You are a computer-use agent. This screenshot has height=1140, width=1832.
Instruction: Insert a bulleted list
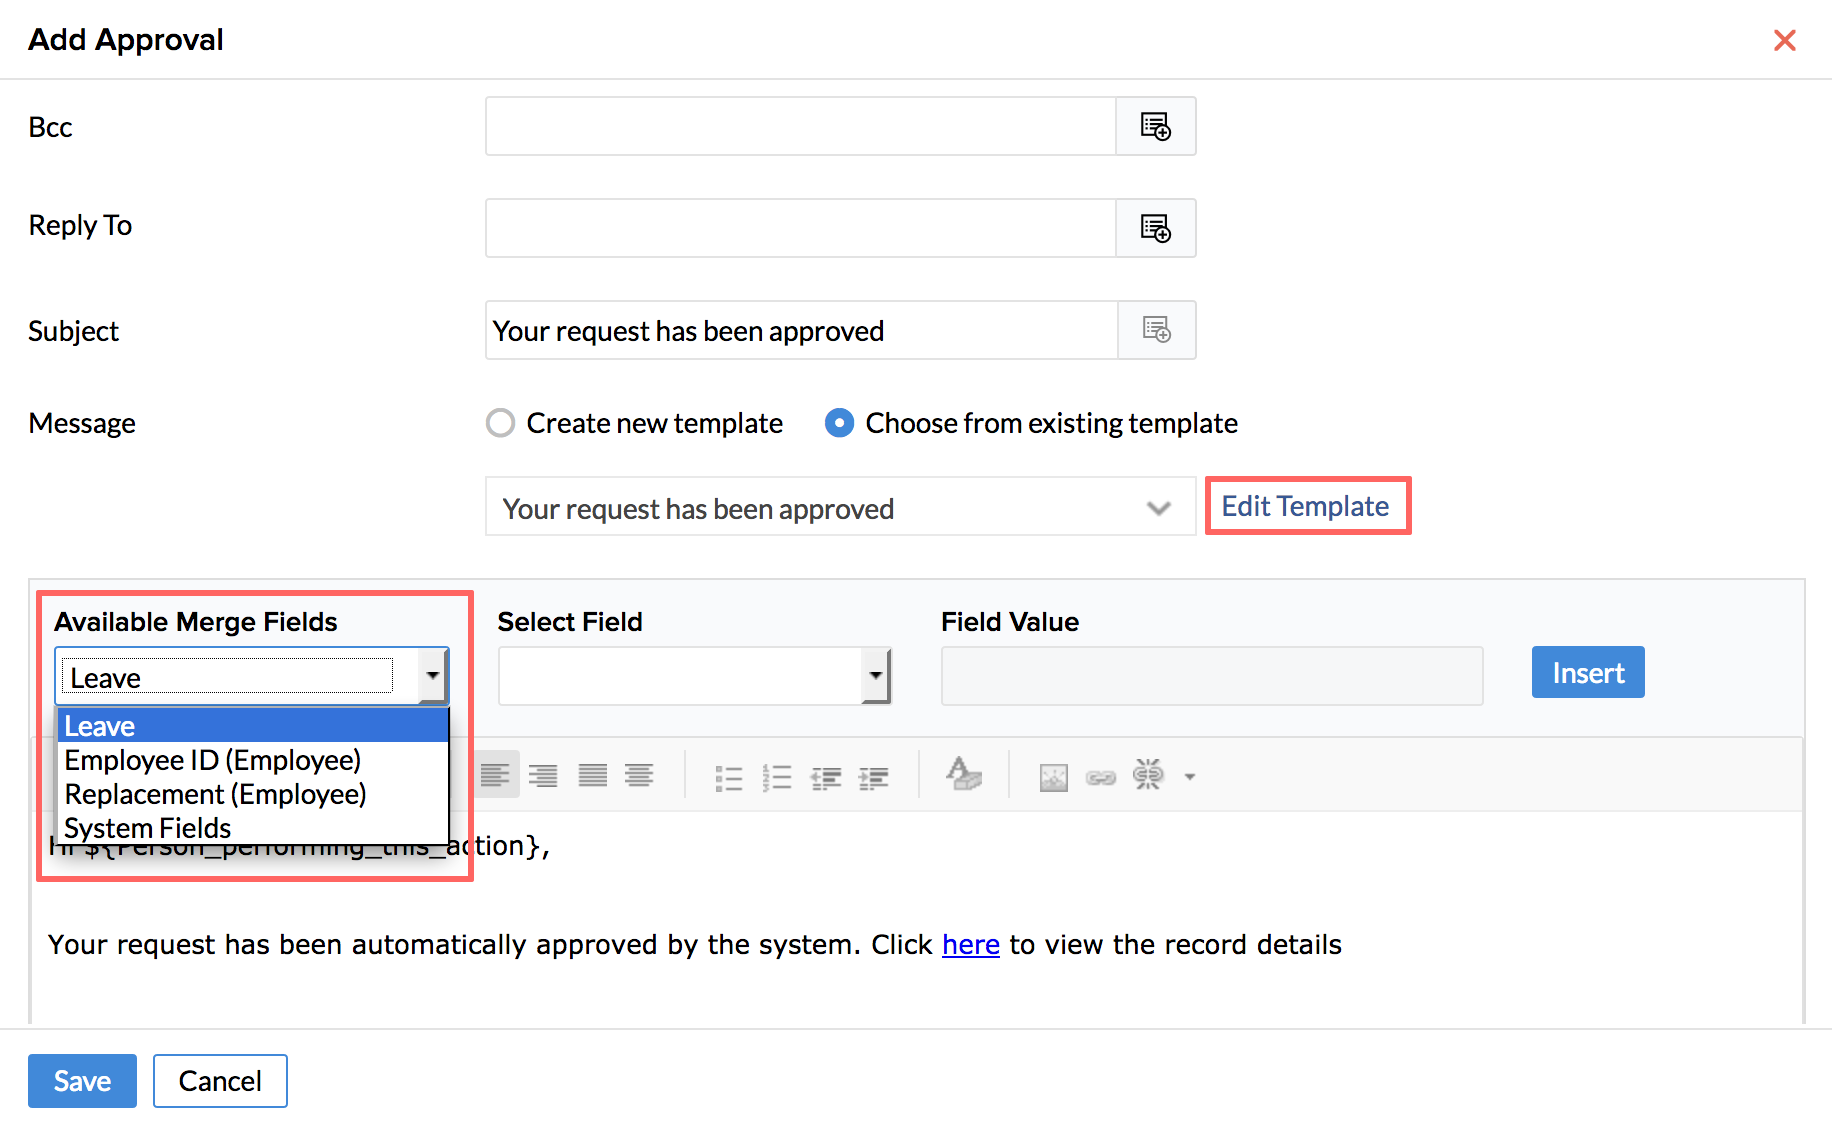729,777
